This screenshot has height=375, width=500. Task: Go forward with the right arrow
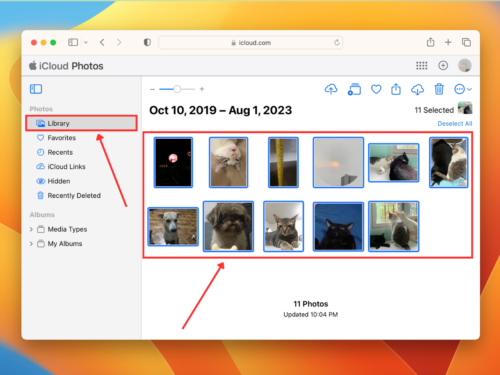119,42
